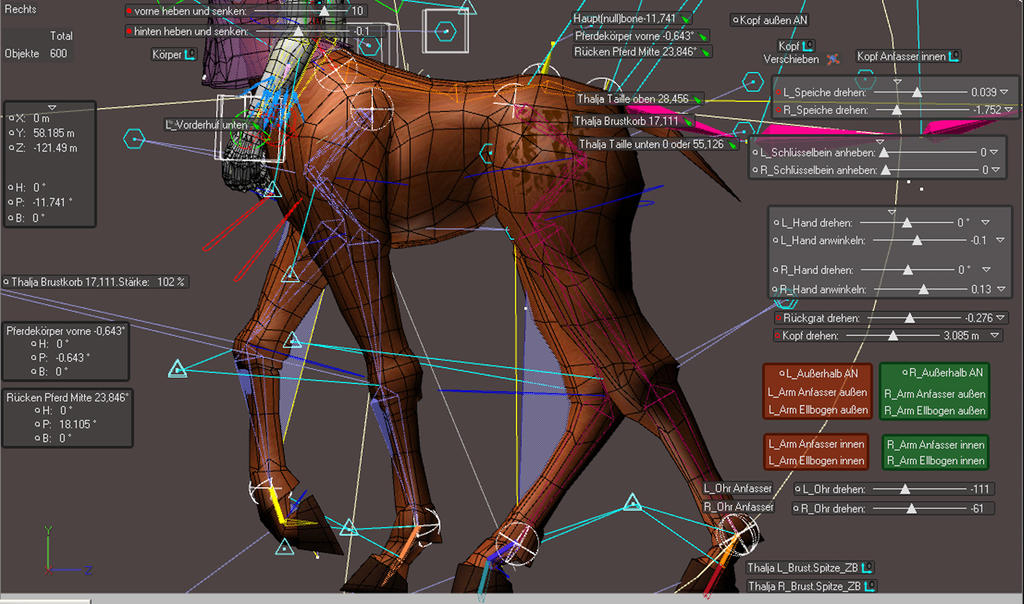The image size is (1024, 604).
Task: Collapse the Hand drehen HUD panel
Action: (891, 212)
